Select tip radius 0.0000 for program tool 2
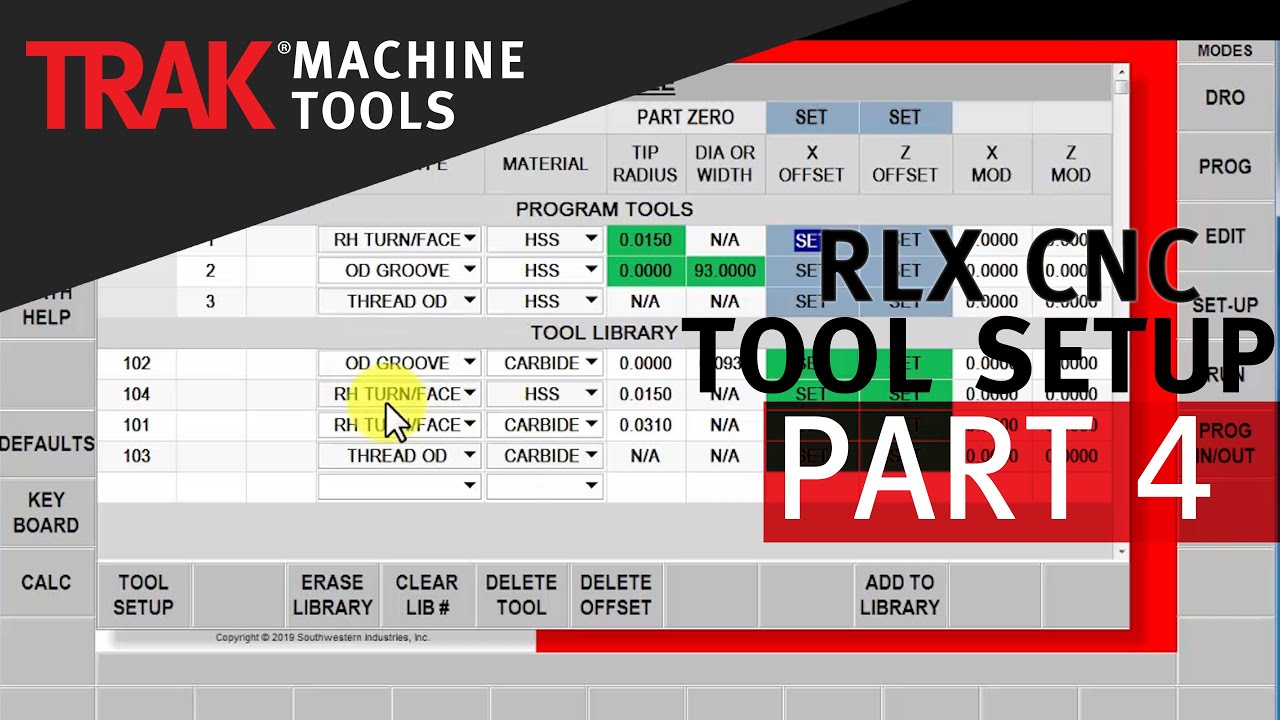This screenshot has height=720, width=1280. 645,270
